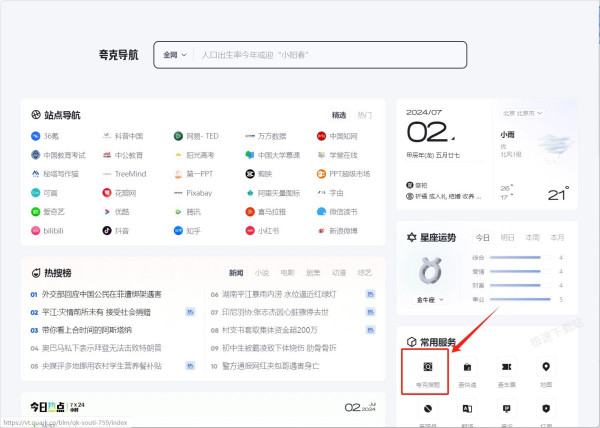This screenshot has width=600, height=428.
Task: Select the 综艺 hot search tab
Action: point(364,273)
